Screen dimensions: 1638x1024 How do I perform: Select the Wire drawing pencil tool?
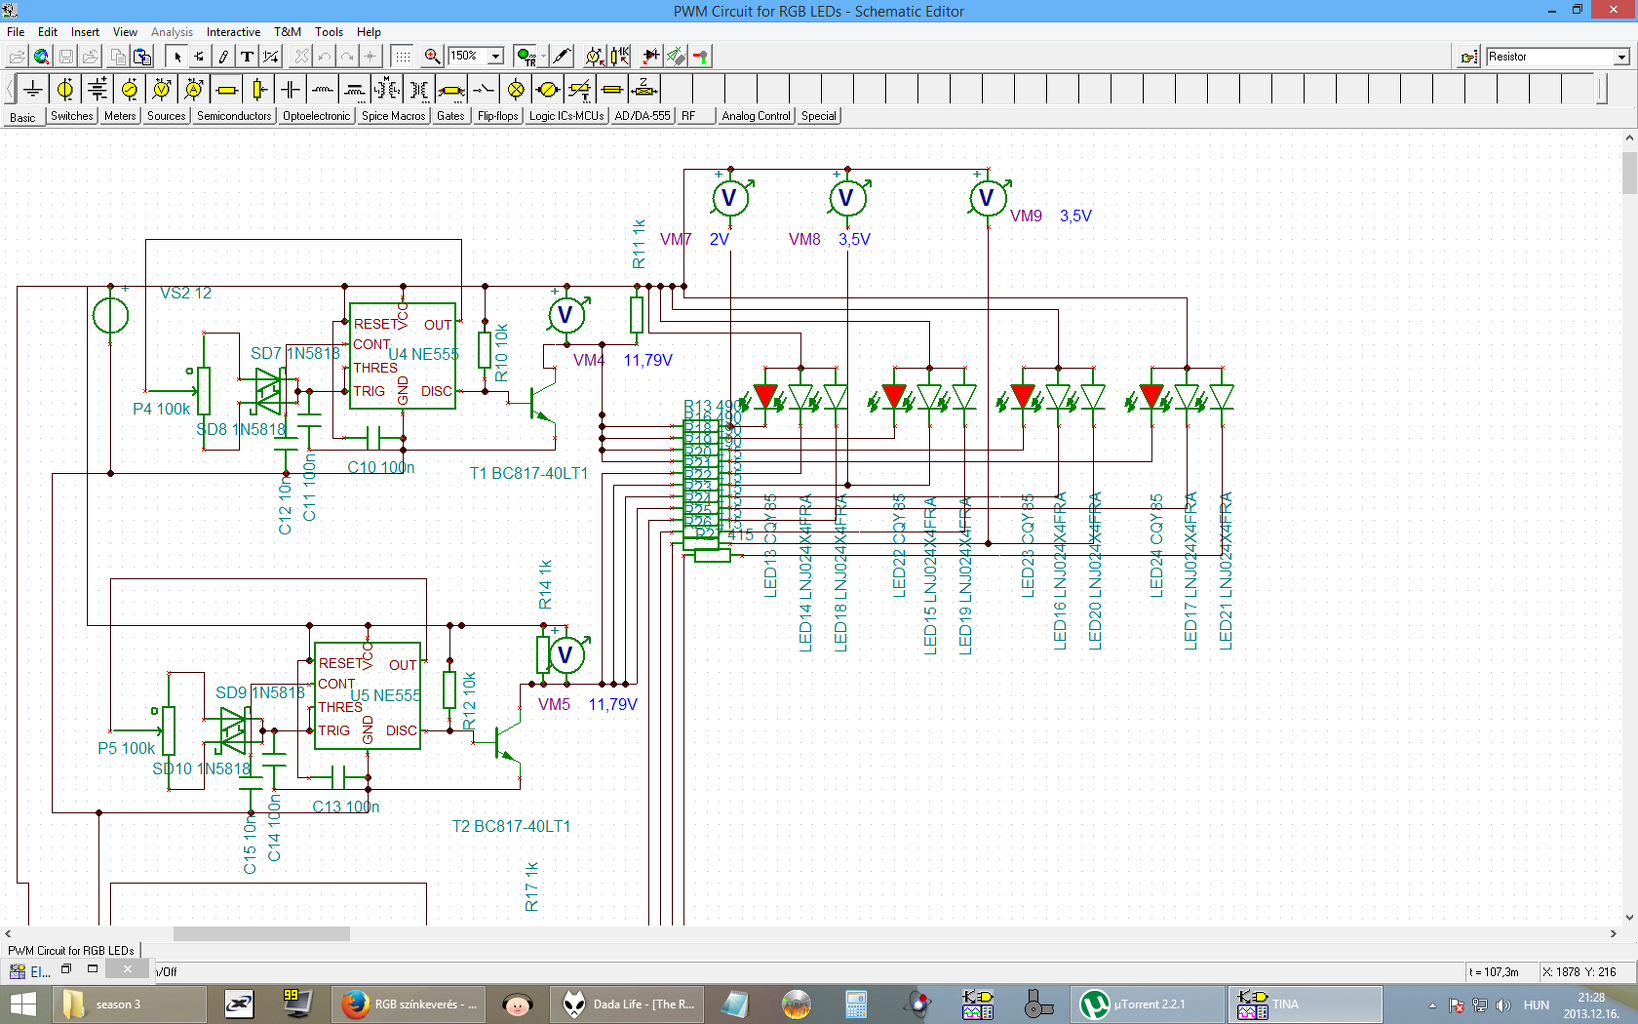[223, 57]
